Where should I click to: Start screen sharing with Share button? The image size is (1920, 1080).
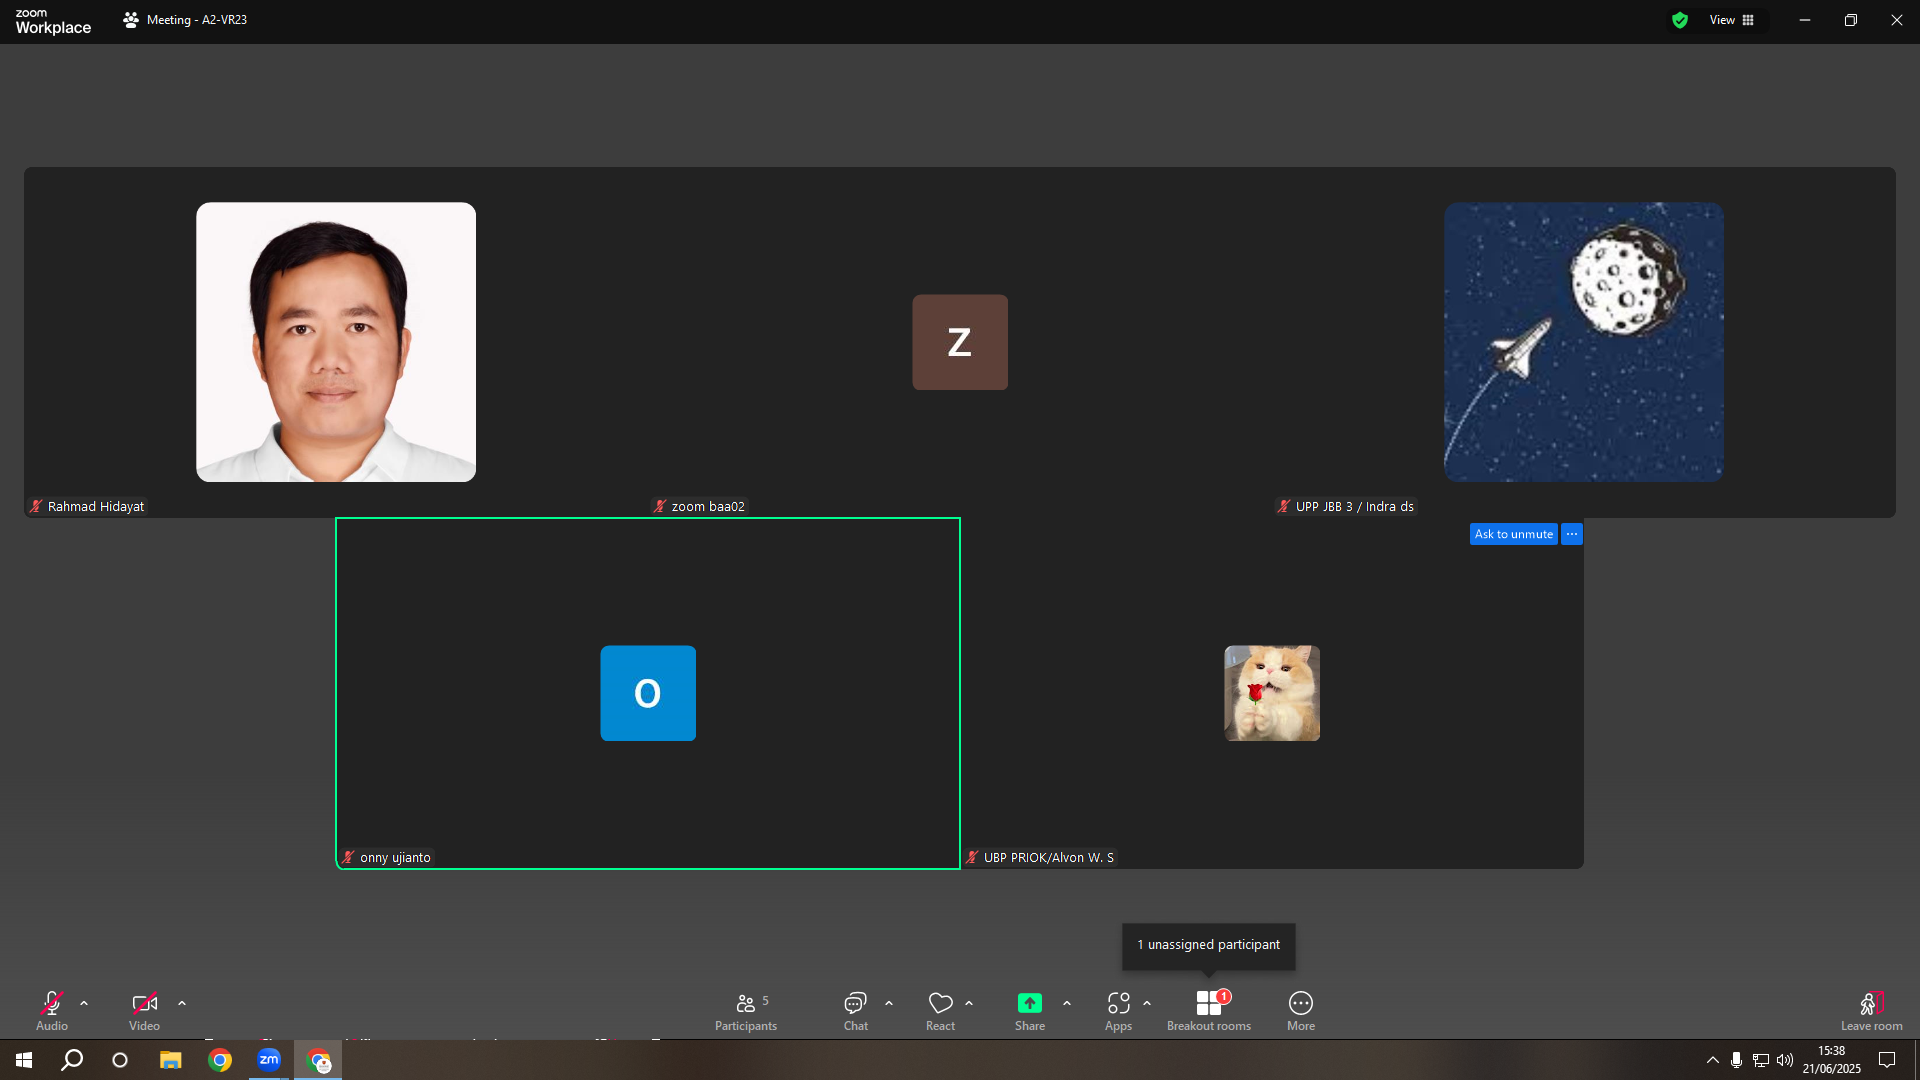coord(1030,1010)
